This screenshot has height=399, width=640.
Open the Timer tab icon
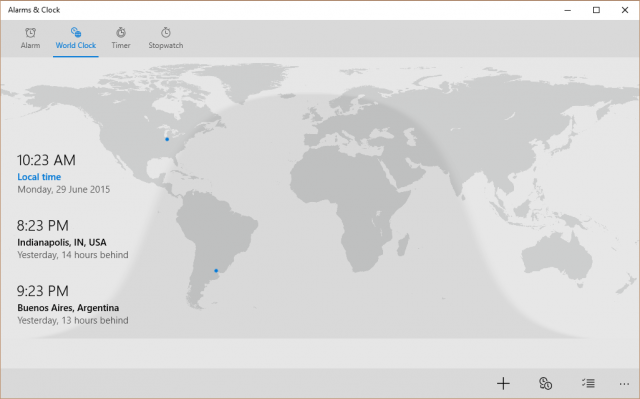pyautogui.click(x=121, y=32)
